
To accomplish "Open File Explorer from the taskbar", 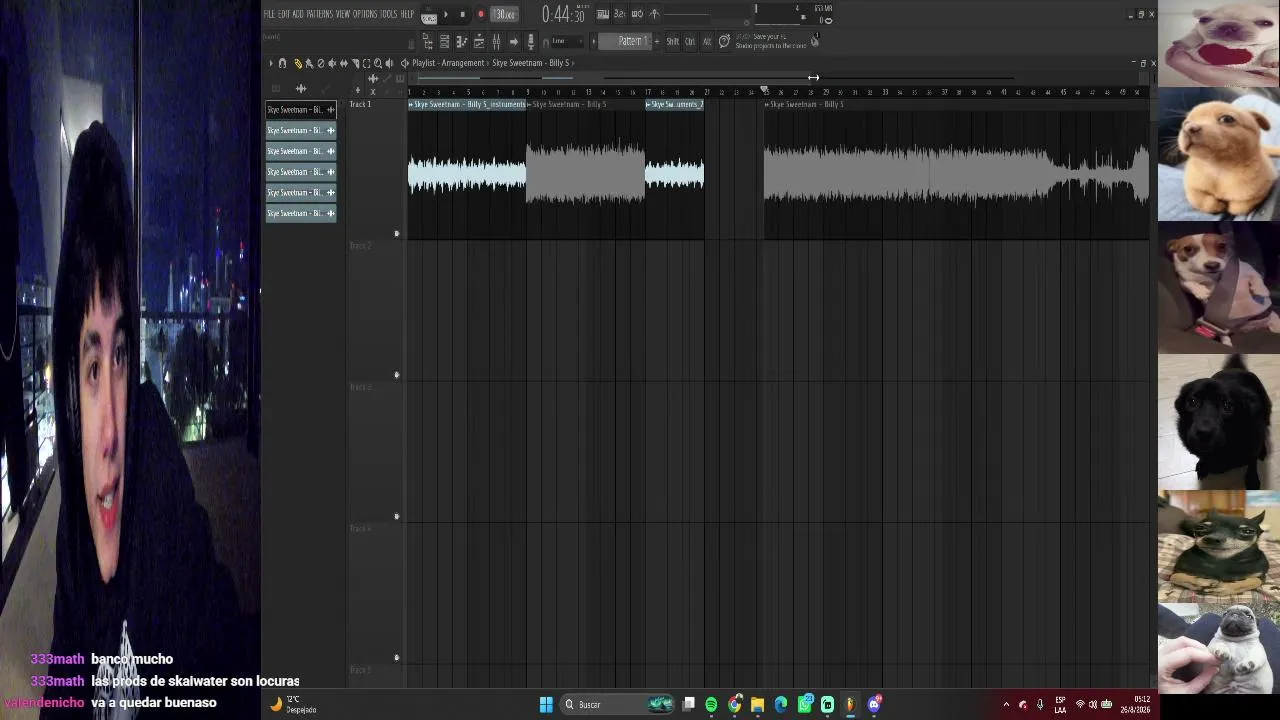I will pyautogui.click(x=758, y=705).
